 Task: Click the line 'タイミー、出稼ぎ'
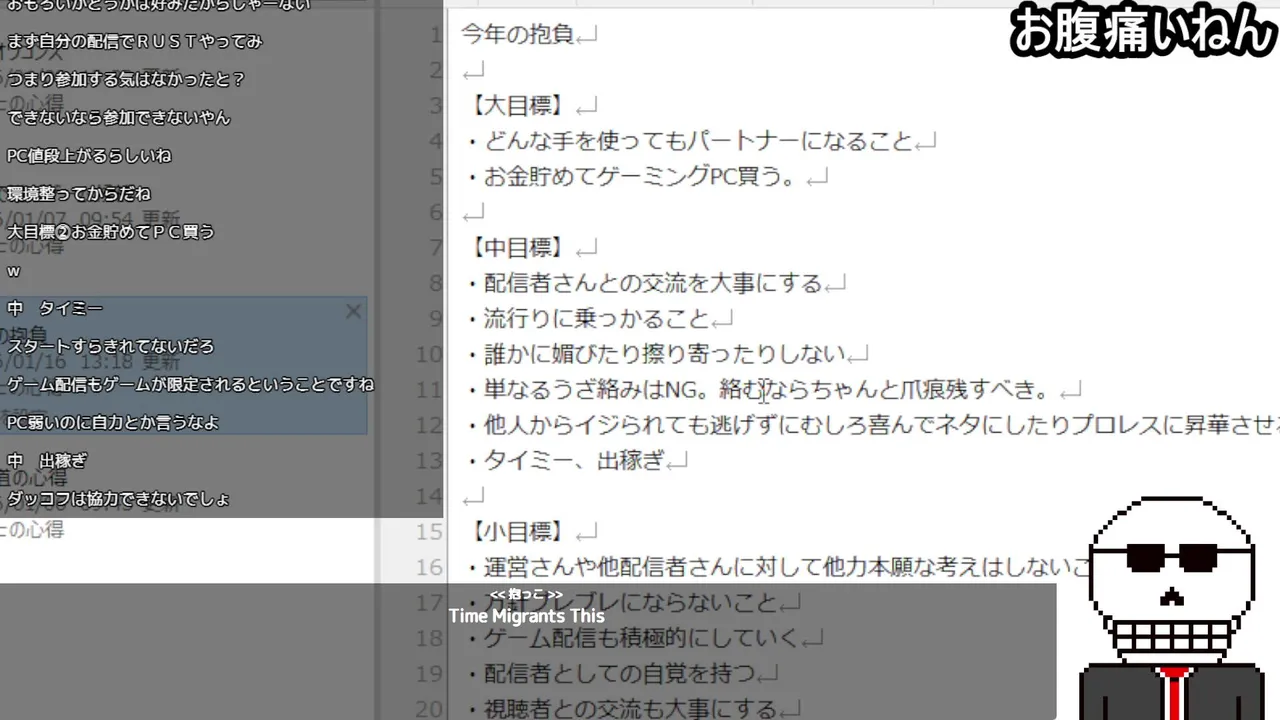click(565, 461)
